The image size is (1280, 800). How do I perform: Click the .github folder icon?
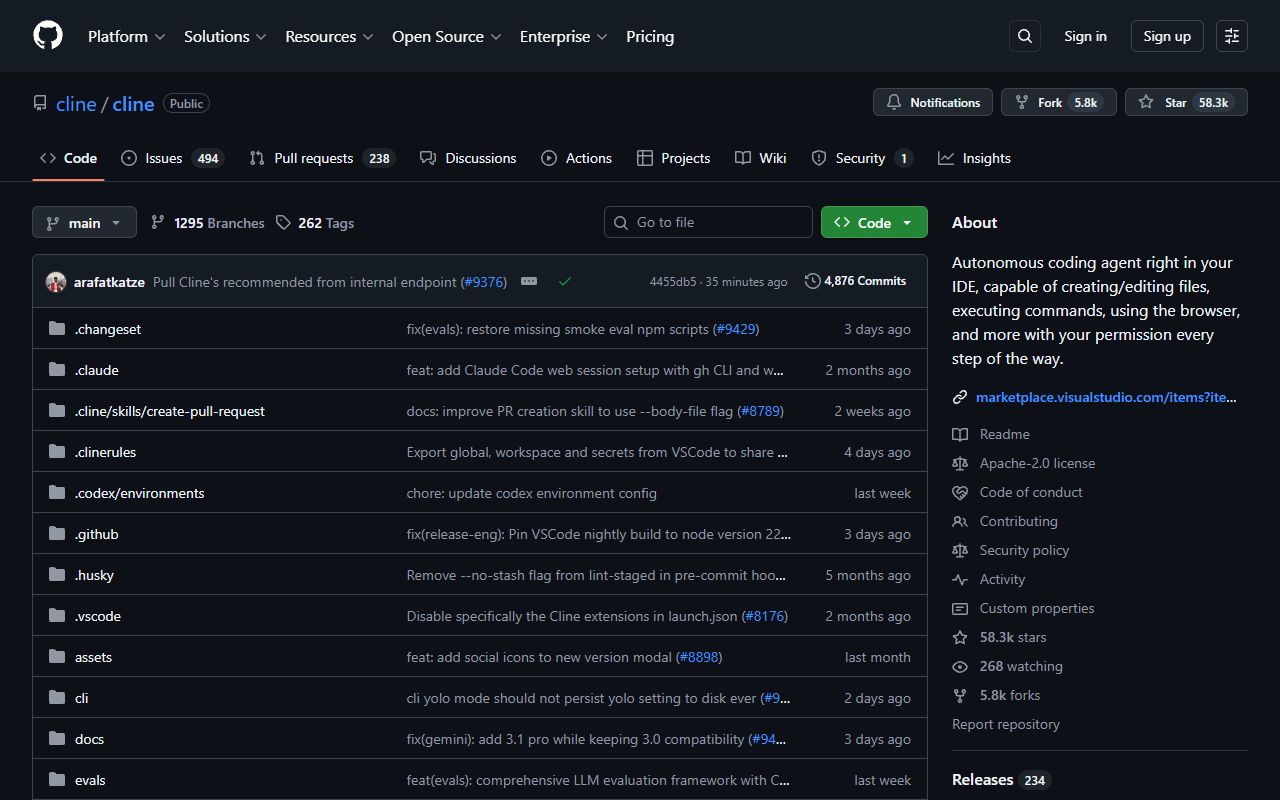(57, 534)
